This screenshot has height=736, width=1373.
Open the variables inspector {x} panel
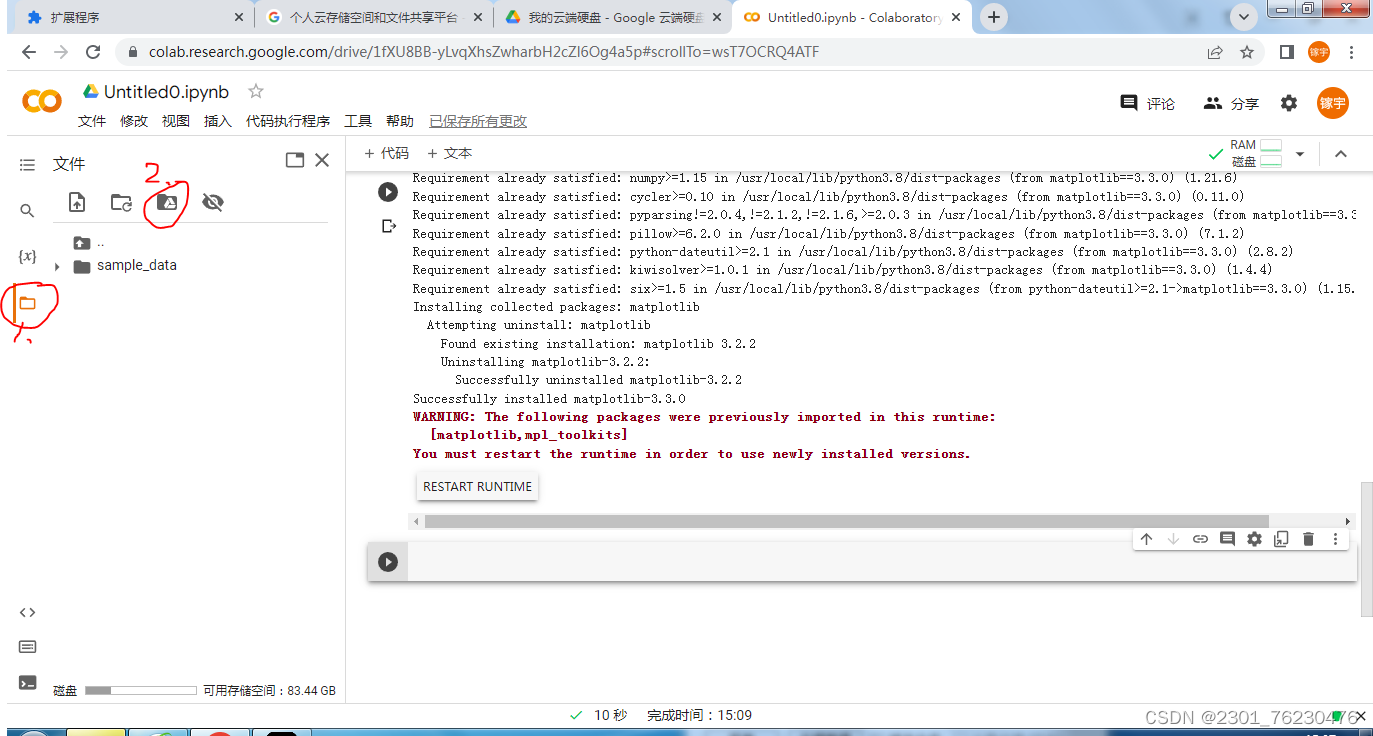[27, 257]
